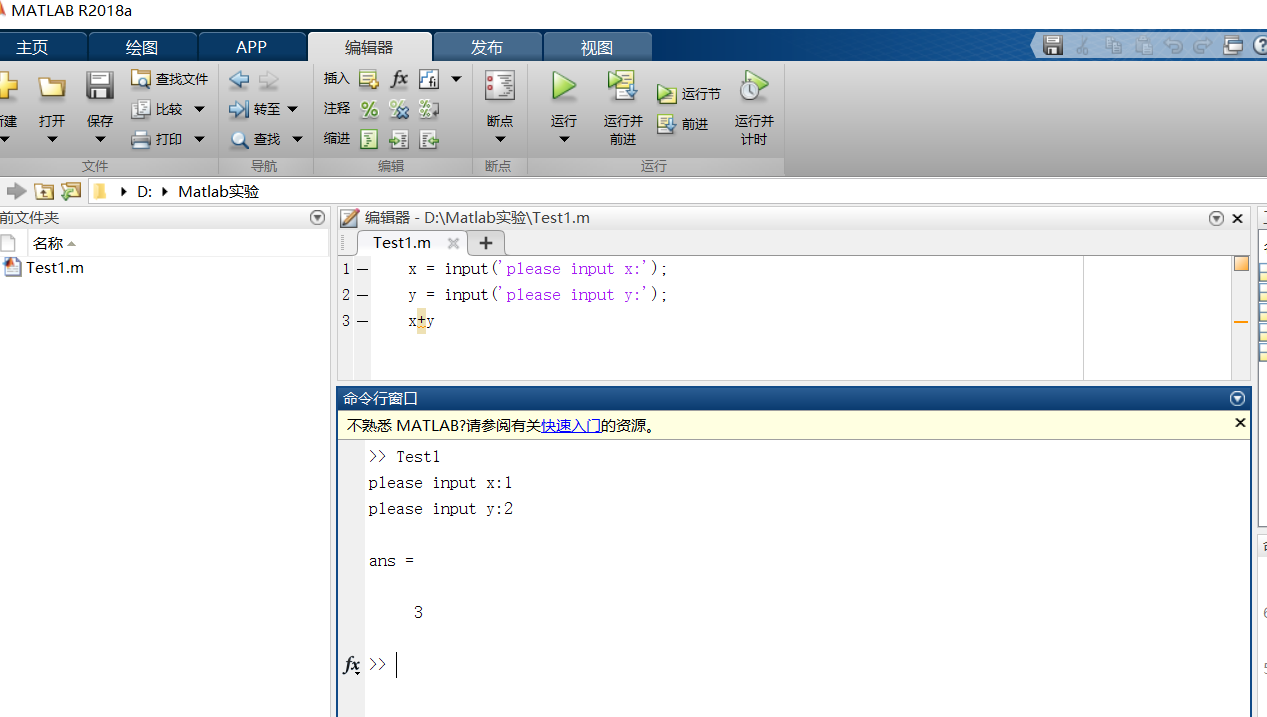Switch to the View (视图) tab
Screen dimensions: 1267x717
pos(597,47)
